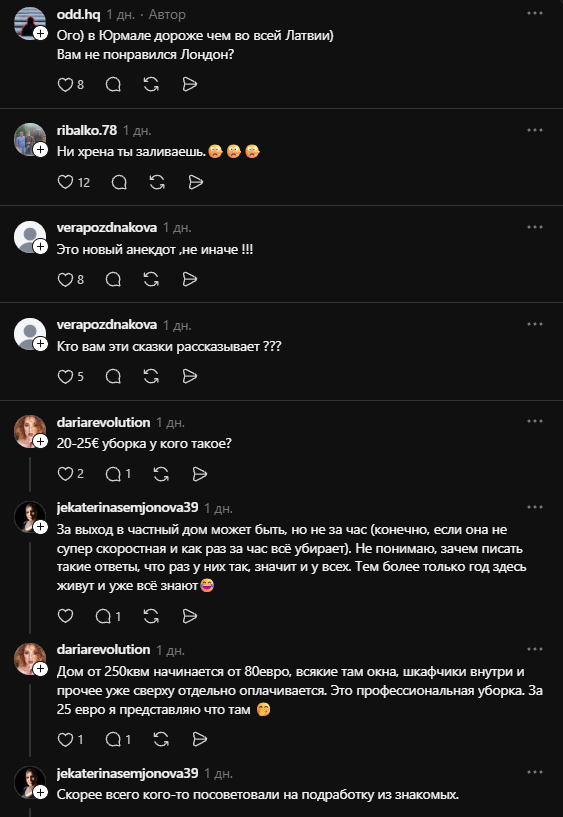The image size is (563, 817).
Task: Visit jekaterinasemjonova39's profile from the first reply
Action: [127, 507]
